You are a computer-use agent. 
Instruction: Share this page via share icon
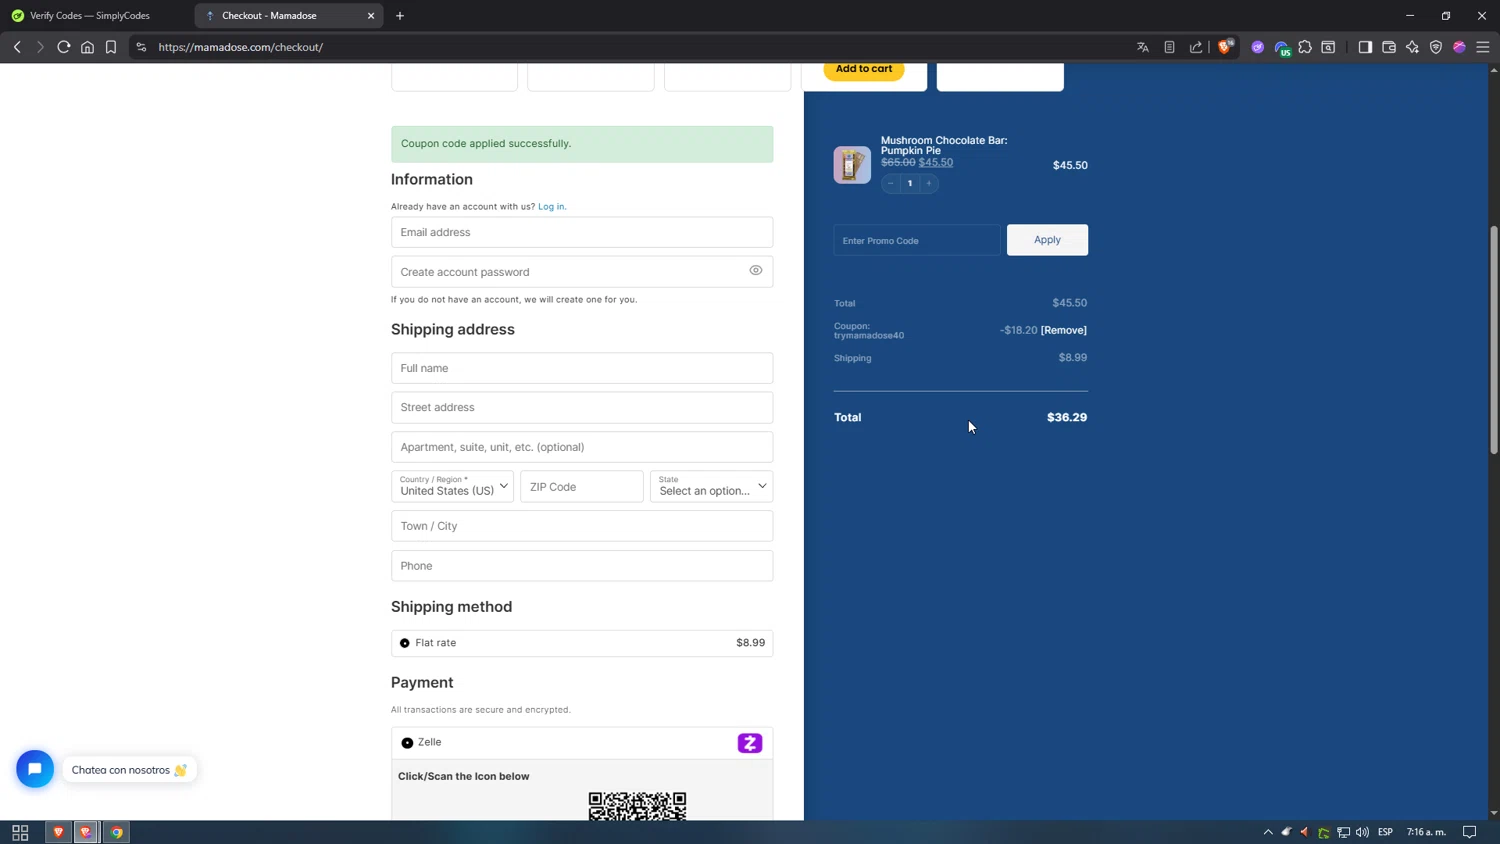tap(1196, 47)
